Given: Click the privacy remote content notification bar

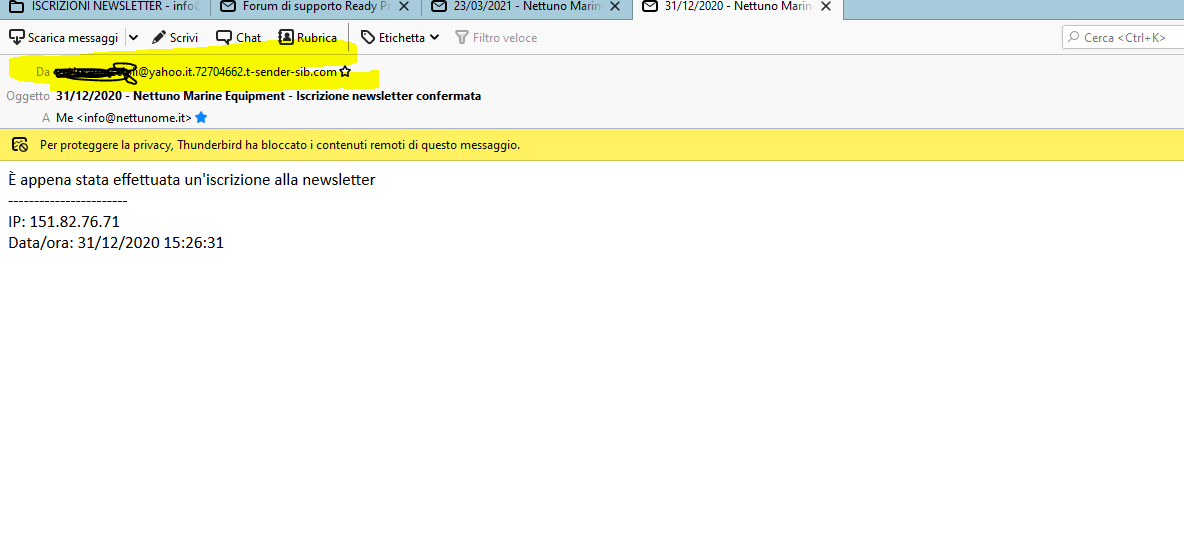Looking at the screenshot, I should 592,144.
